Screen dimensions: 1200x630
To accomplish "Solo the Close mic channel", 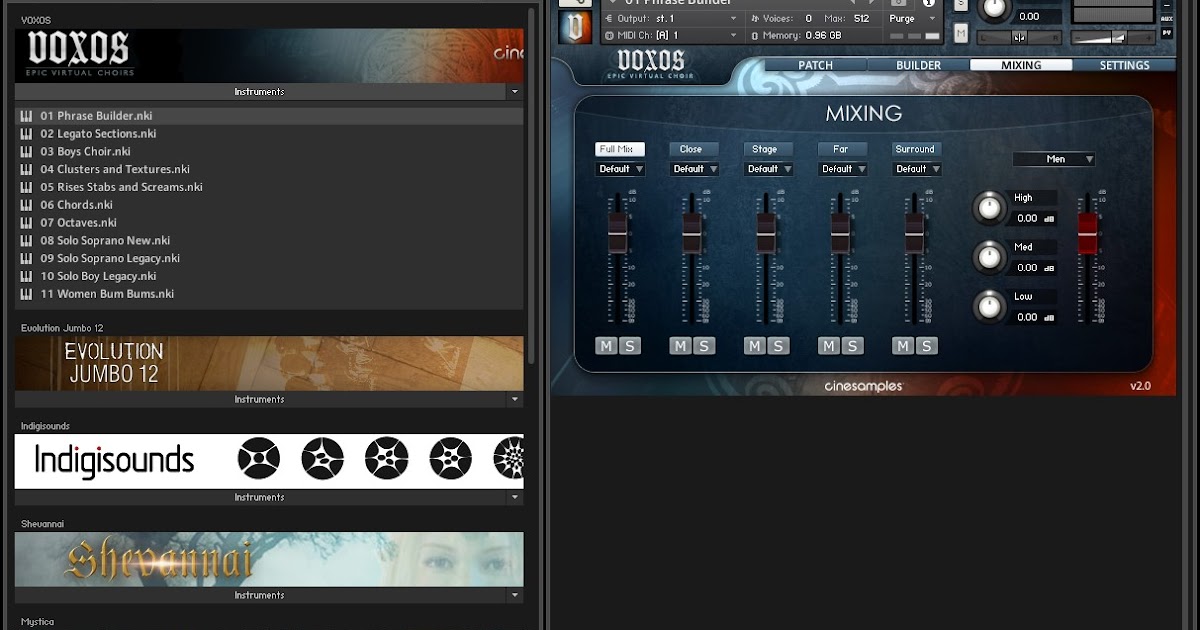I will tap(704, 346).
